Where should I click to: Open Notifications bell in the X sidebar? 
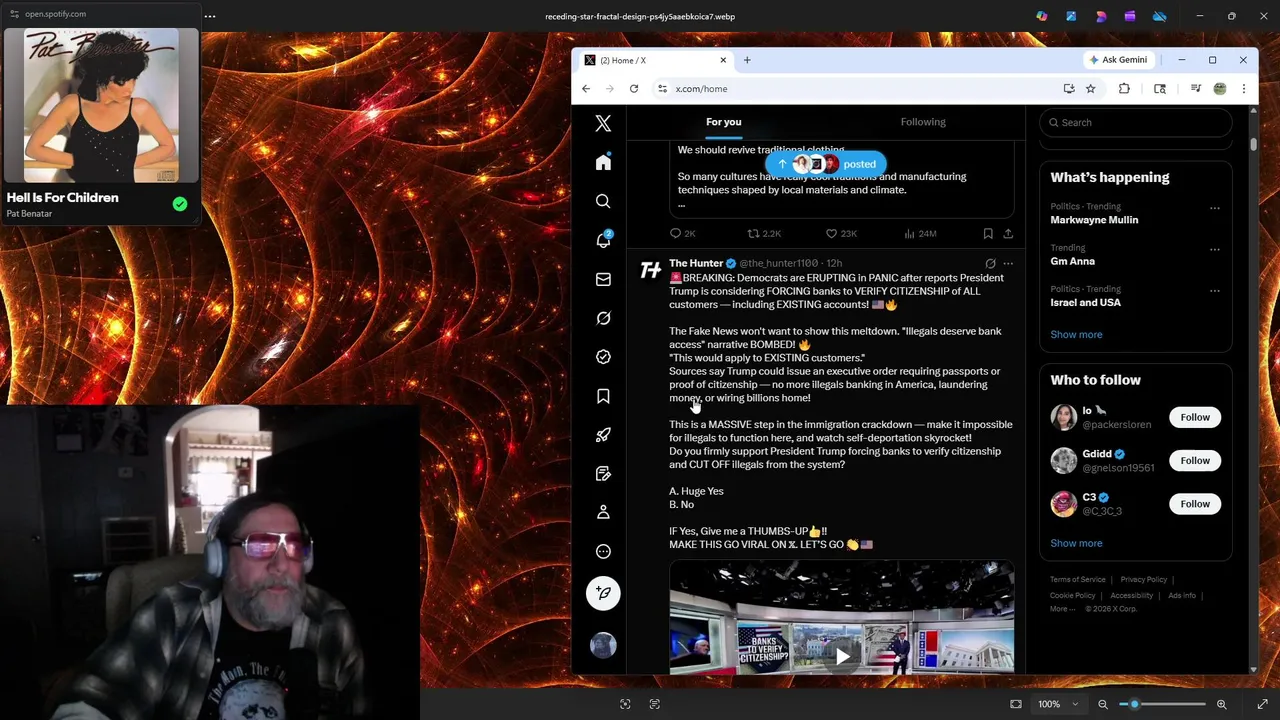click(x=603, y=240)
